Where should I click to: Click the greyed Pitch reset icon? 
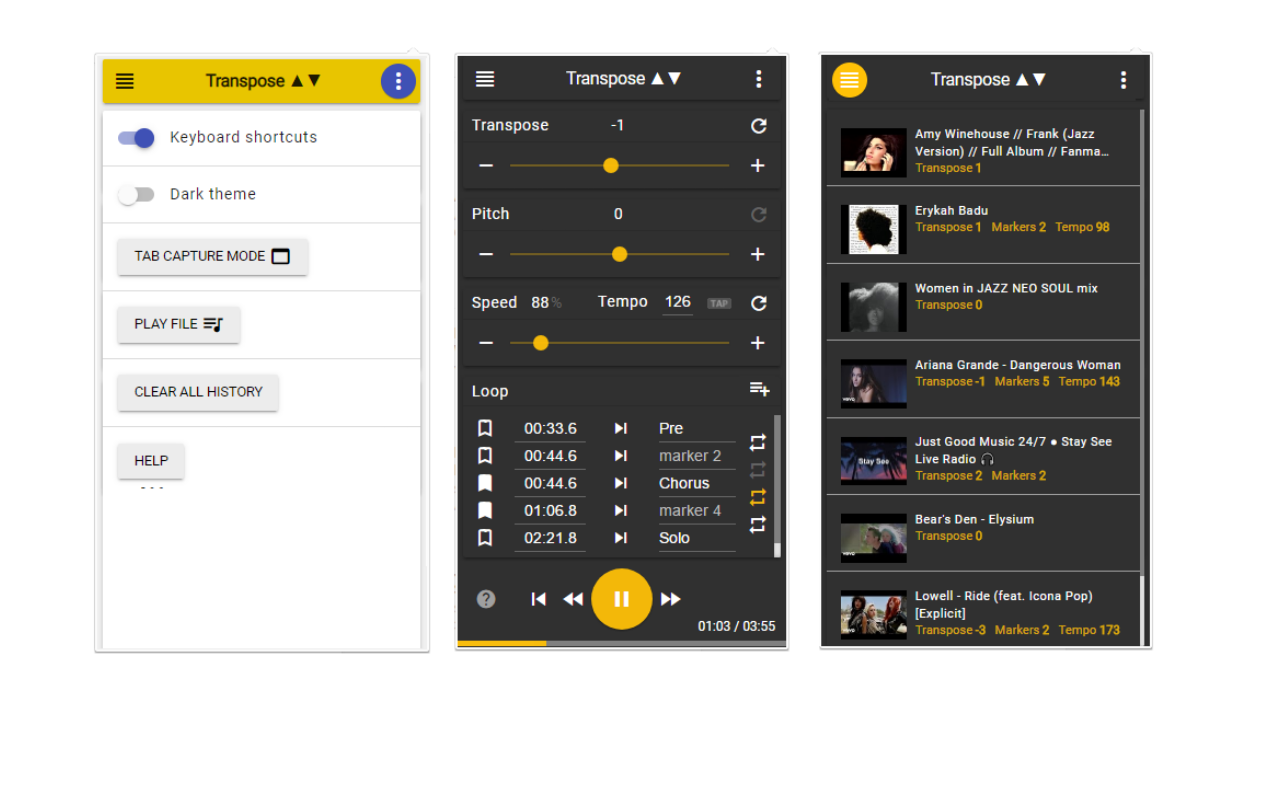pyautogui.click(x=759, y=214)
